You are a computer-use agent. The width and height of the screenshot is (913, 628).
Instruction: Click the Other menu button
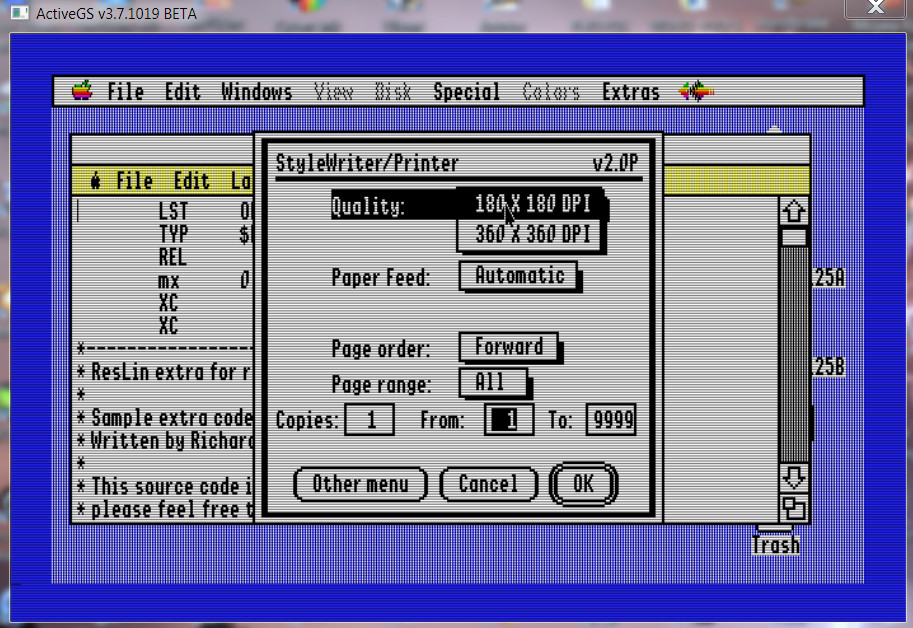point(360,484)
